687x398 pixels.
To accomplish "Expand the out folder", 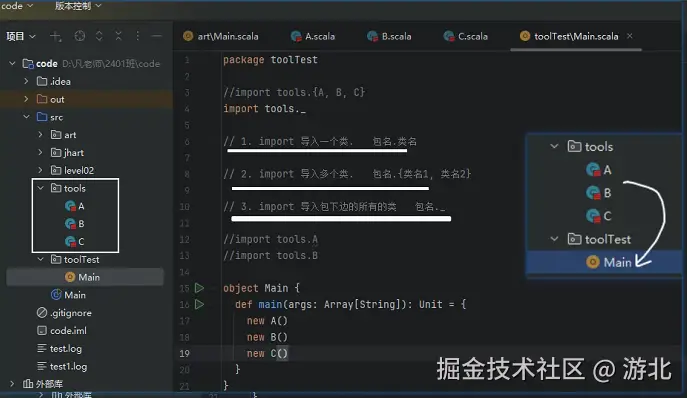I will [26, 99].
